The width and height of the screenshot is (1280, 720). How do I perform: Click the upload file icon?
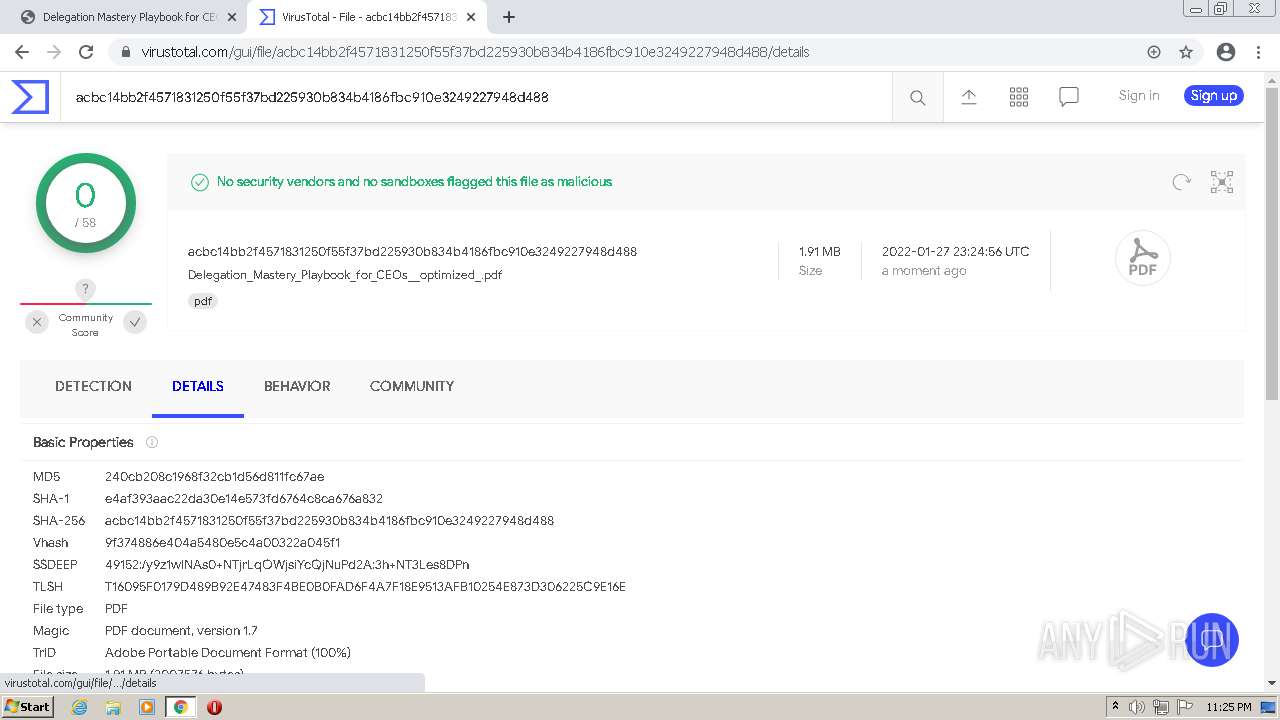click(x=968, y=97)
